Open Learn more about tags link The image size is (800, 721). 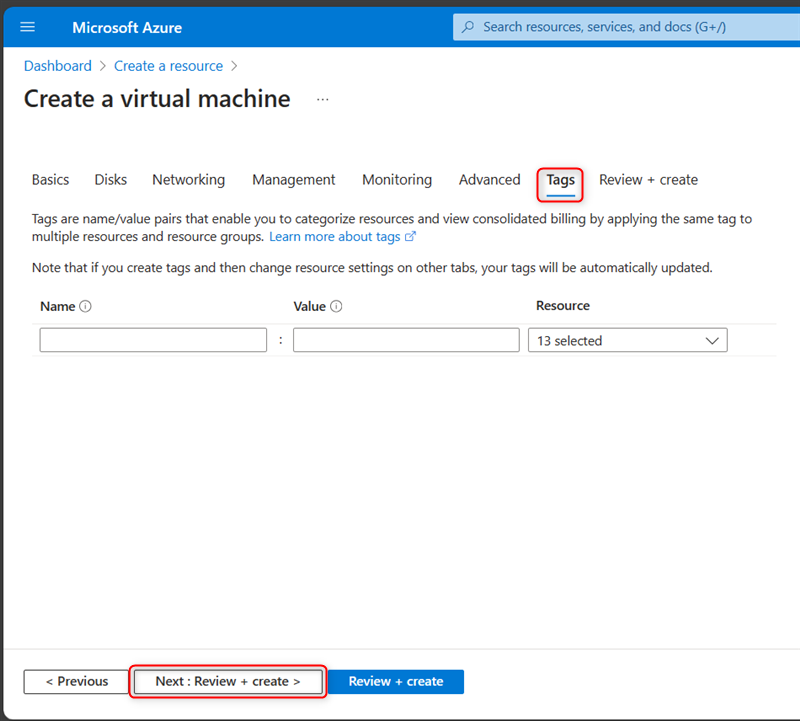[x=334, y=237]
